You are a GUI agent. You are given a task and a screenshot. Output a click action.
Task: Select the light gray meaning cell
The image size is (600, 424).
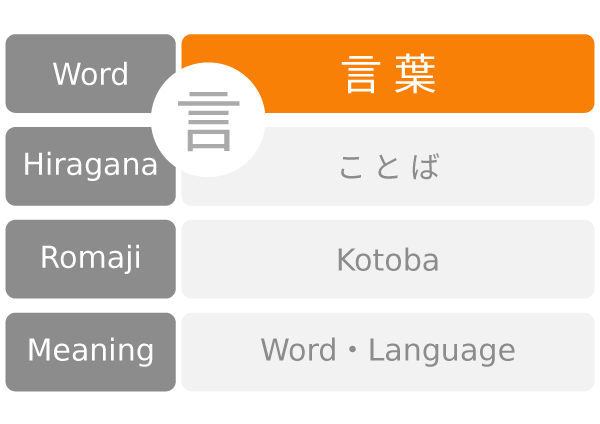coord(560,352)
